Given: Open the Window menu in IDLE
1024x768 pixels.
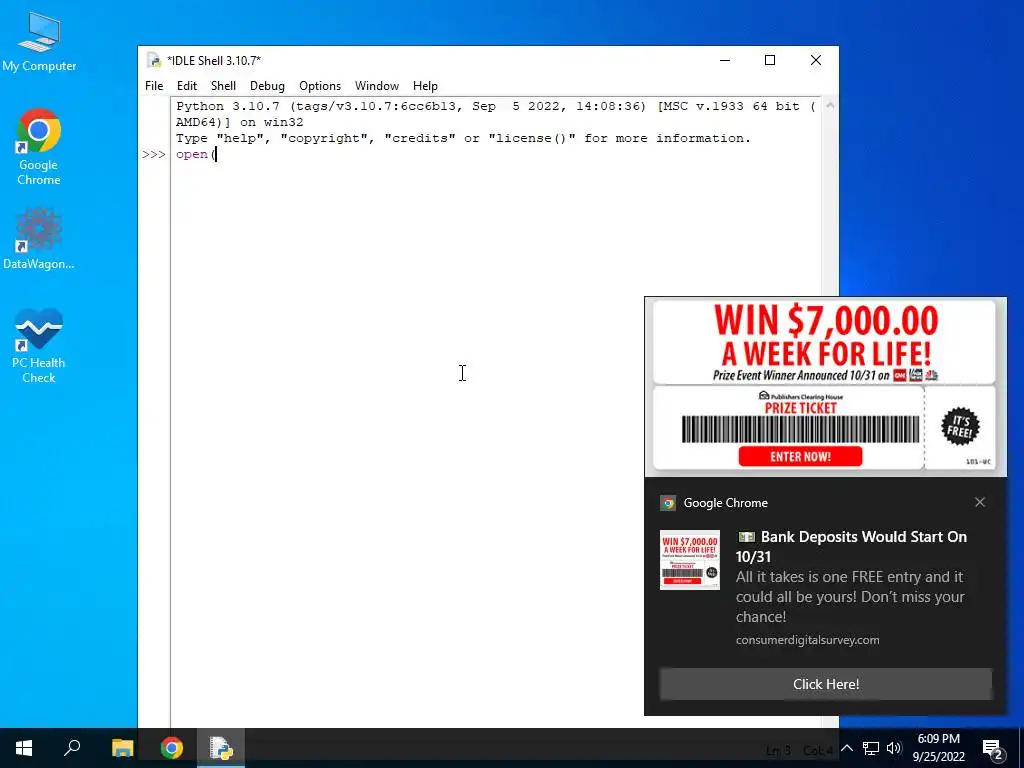Looking at the screenshot, I should [377, 86].
